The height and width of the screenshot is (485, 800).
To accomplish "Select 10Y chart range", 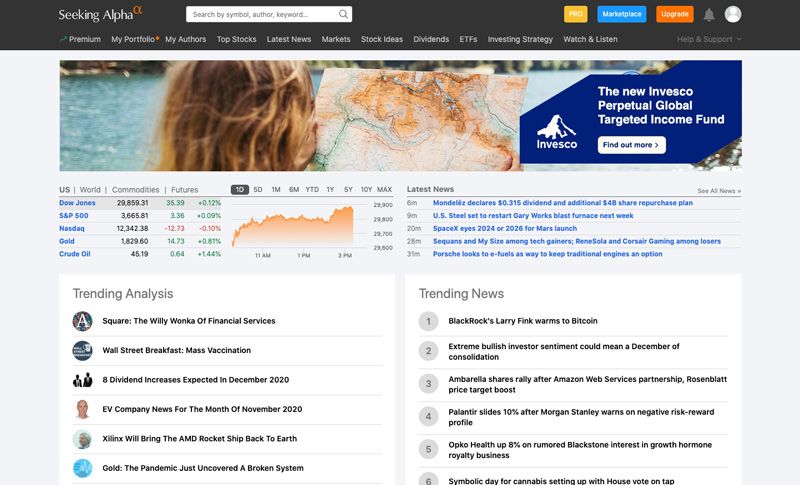I will (366, 190).
